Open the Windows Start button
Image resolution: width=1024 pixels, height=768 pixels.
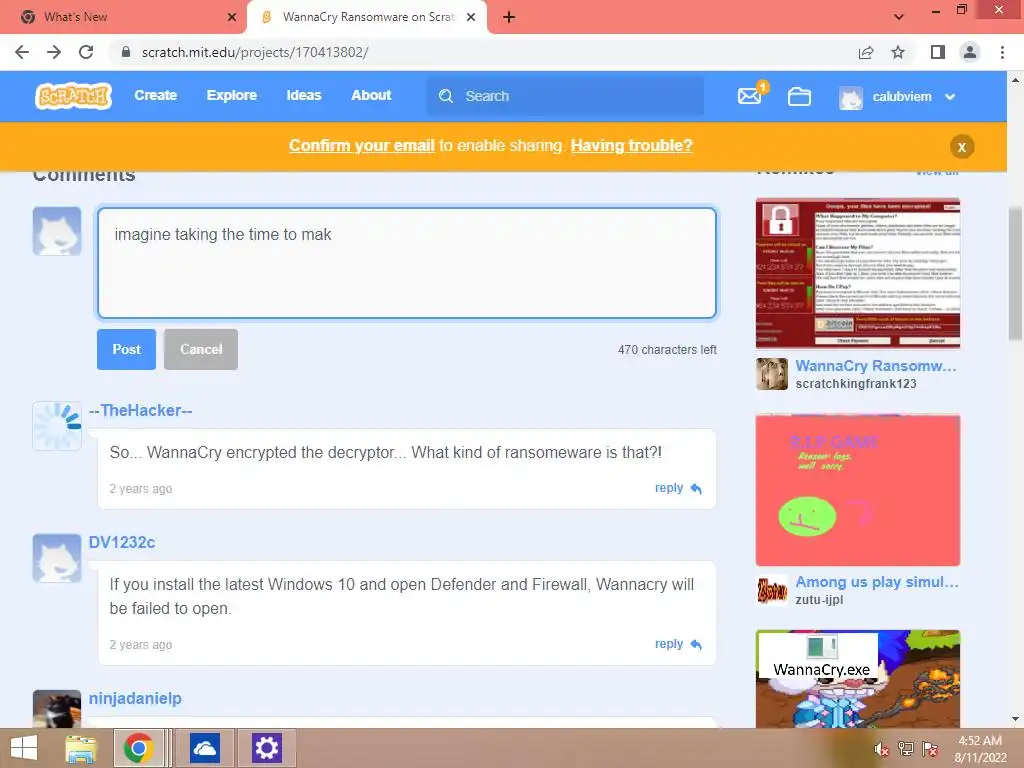[24, 748]
